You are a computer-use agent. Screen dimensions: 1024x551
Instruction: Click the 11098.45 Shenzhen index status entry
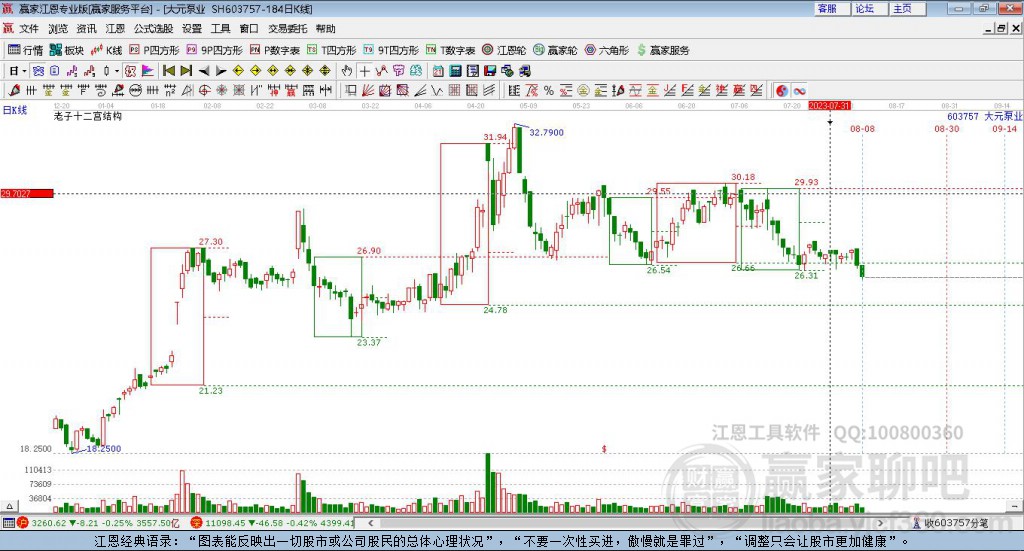(273, 523)
